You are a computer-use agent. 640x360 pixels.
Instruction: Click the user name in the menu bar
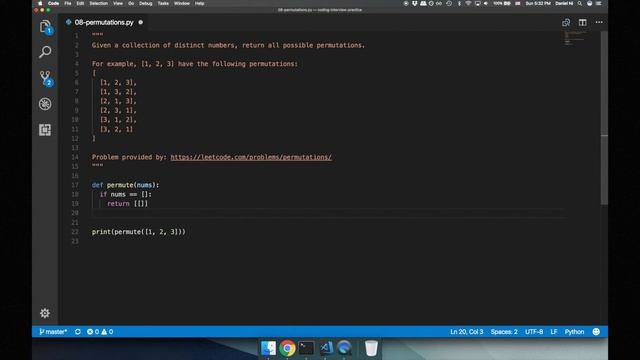[x=564, y=3]
